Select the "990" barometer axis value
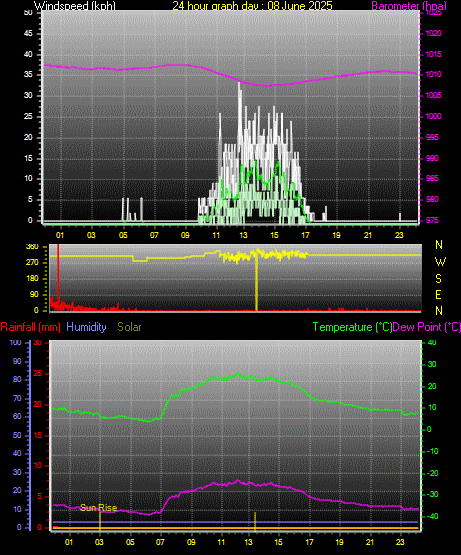 point(432,158)
